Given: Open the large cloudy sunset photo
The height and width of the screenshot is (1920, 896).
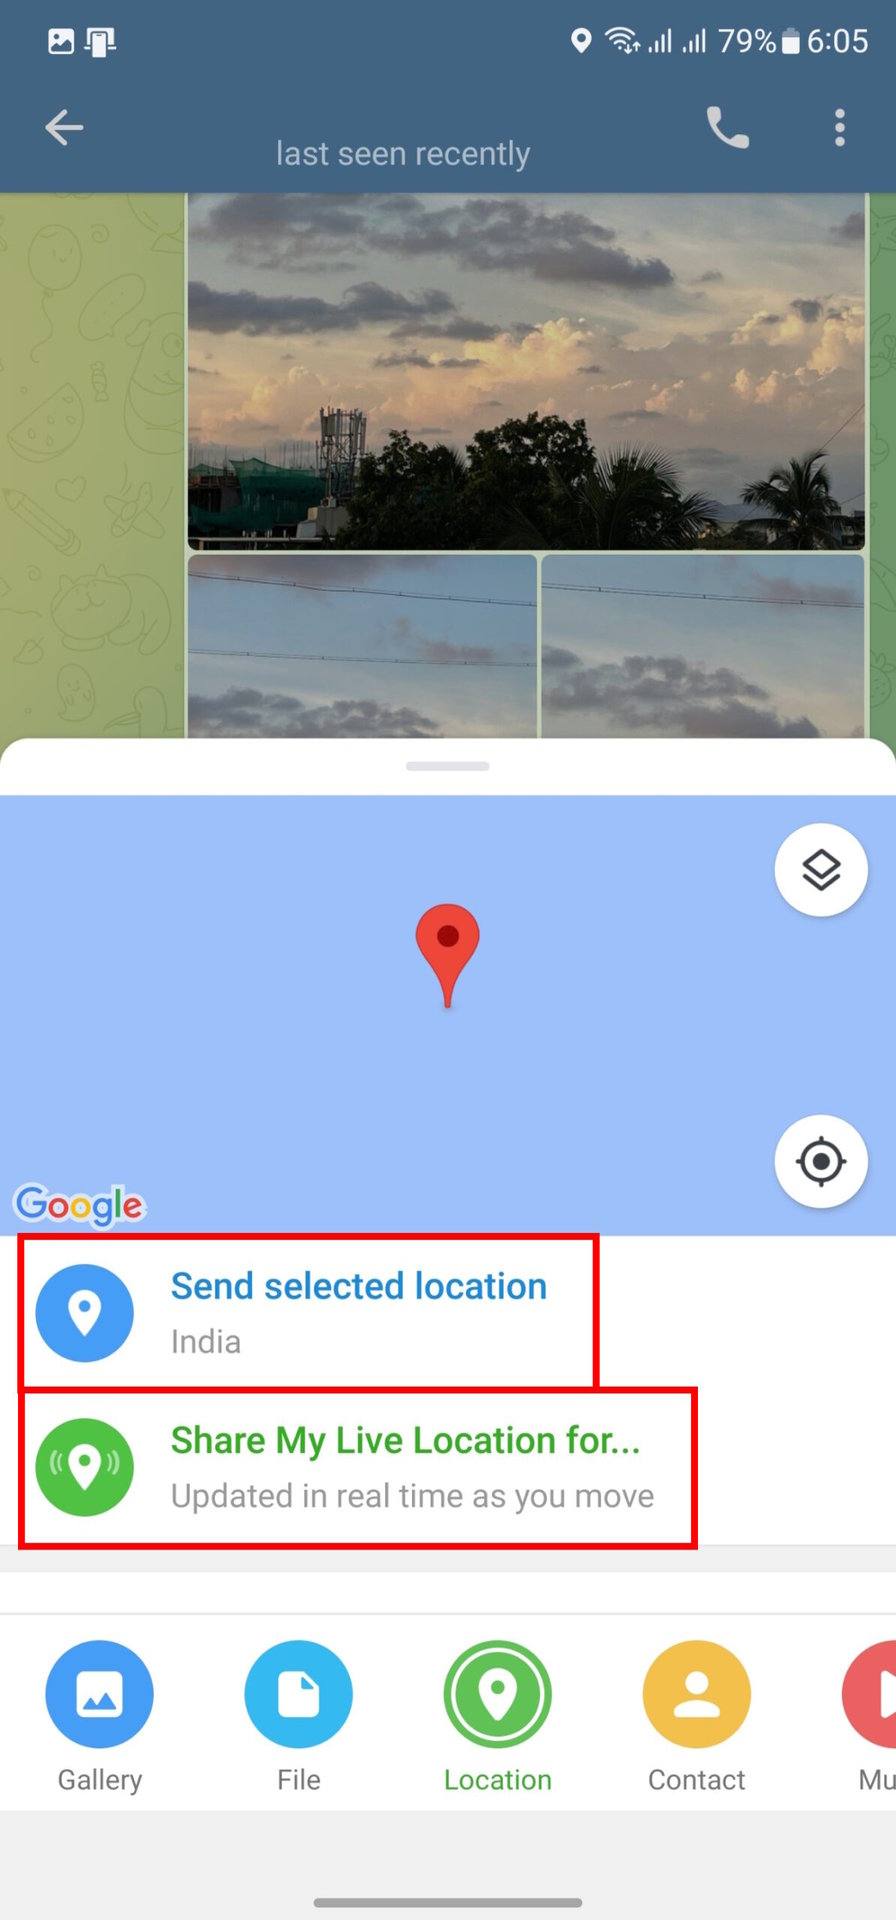Looking at the screenshot, I should [526, 372].
